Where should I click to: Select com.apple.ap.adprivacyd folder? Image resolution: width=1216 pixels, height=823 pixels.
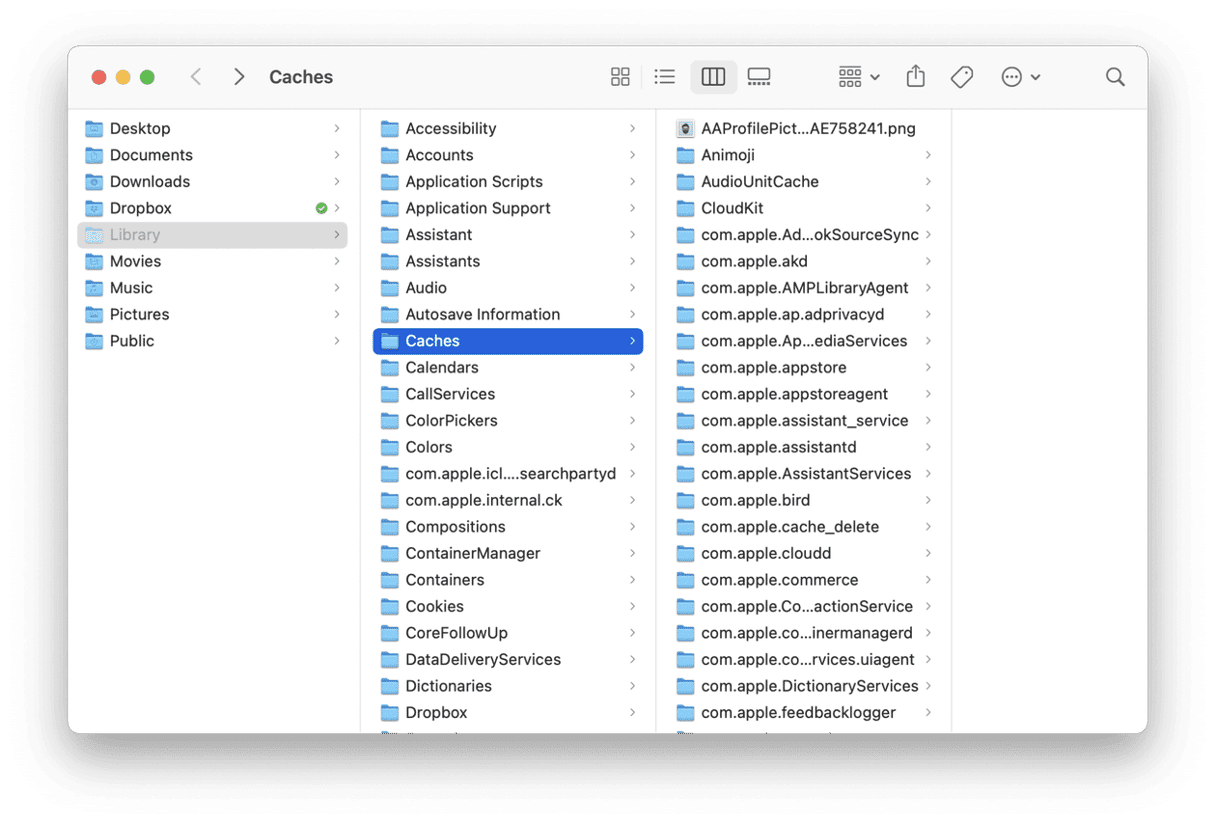804,314
